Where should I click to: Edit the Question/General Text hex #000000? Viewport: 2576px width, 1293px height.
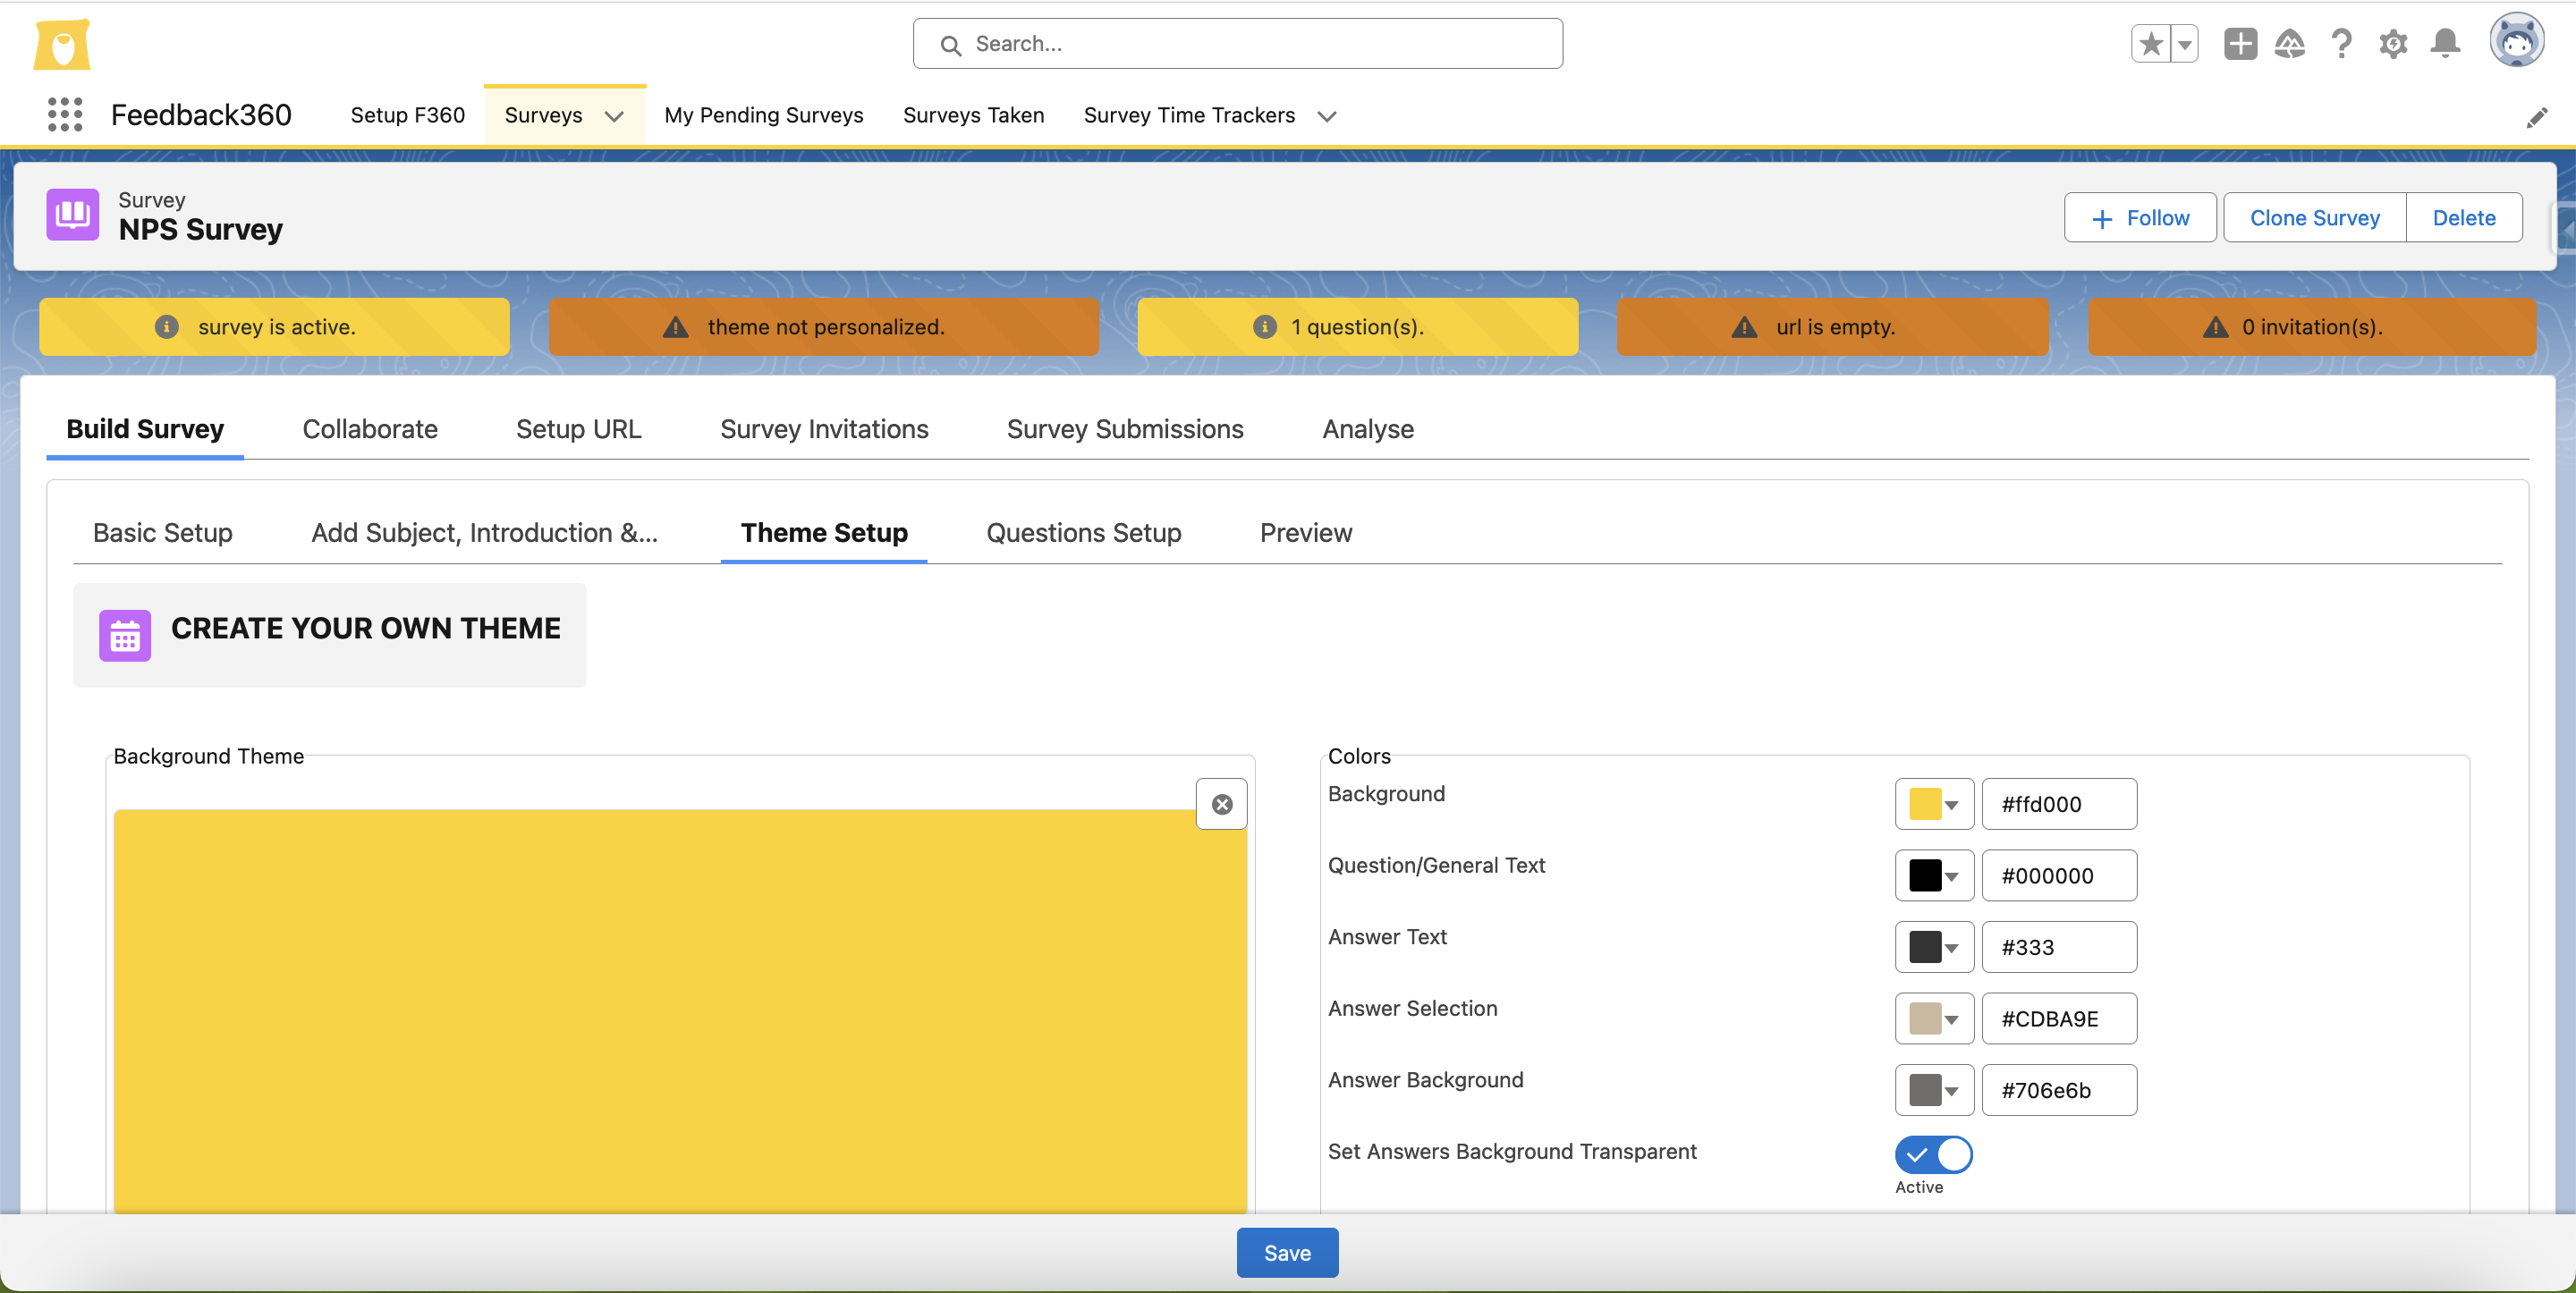[2059, 876]
